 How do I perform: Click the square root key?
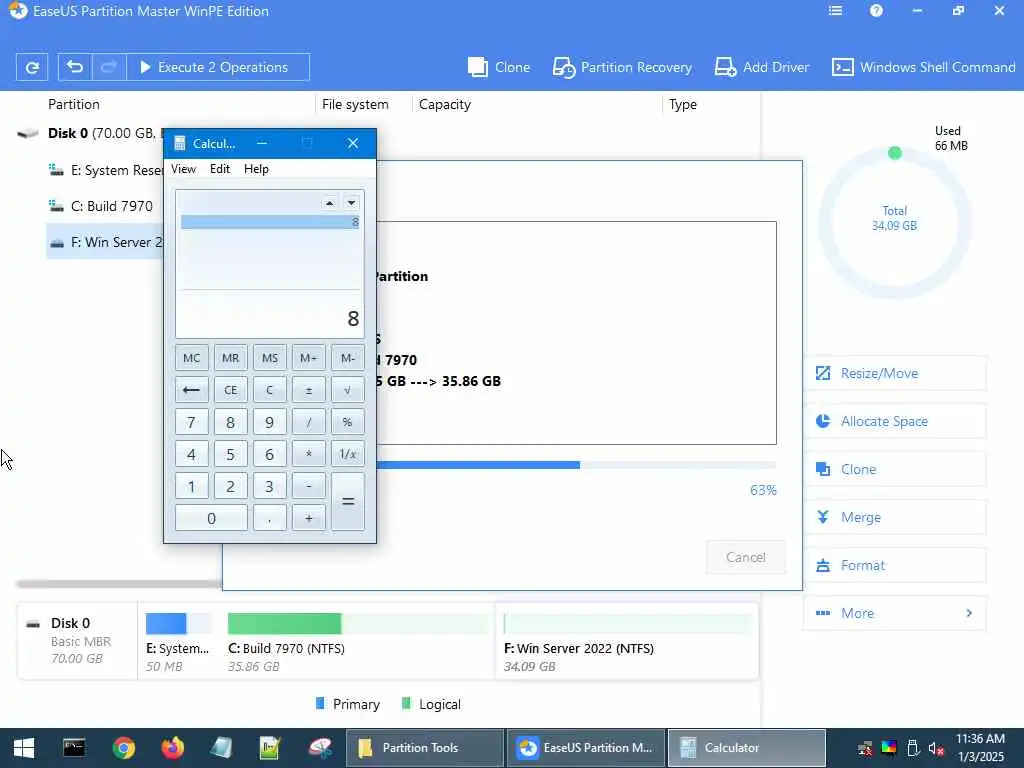347,390
